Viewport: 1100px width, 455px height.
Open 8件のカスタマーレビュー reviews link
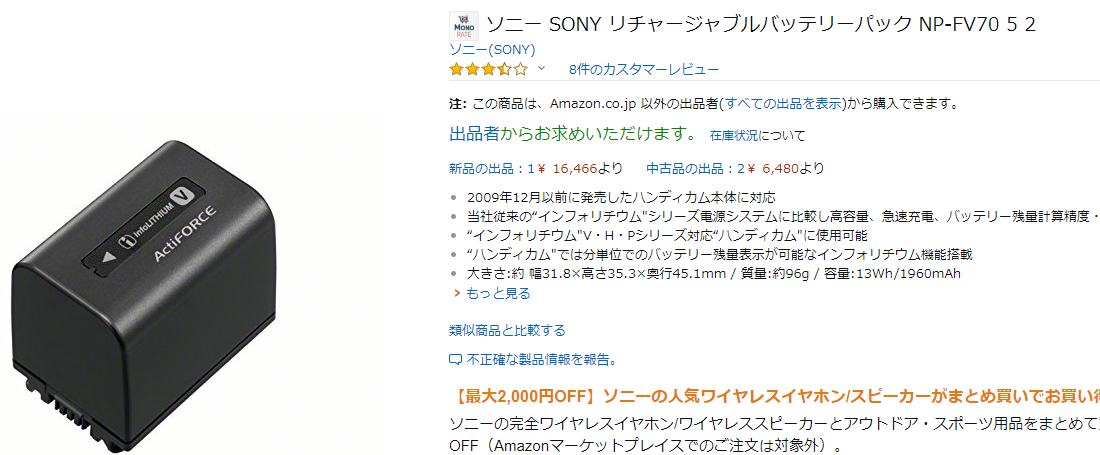643,69
